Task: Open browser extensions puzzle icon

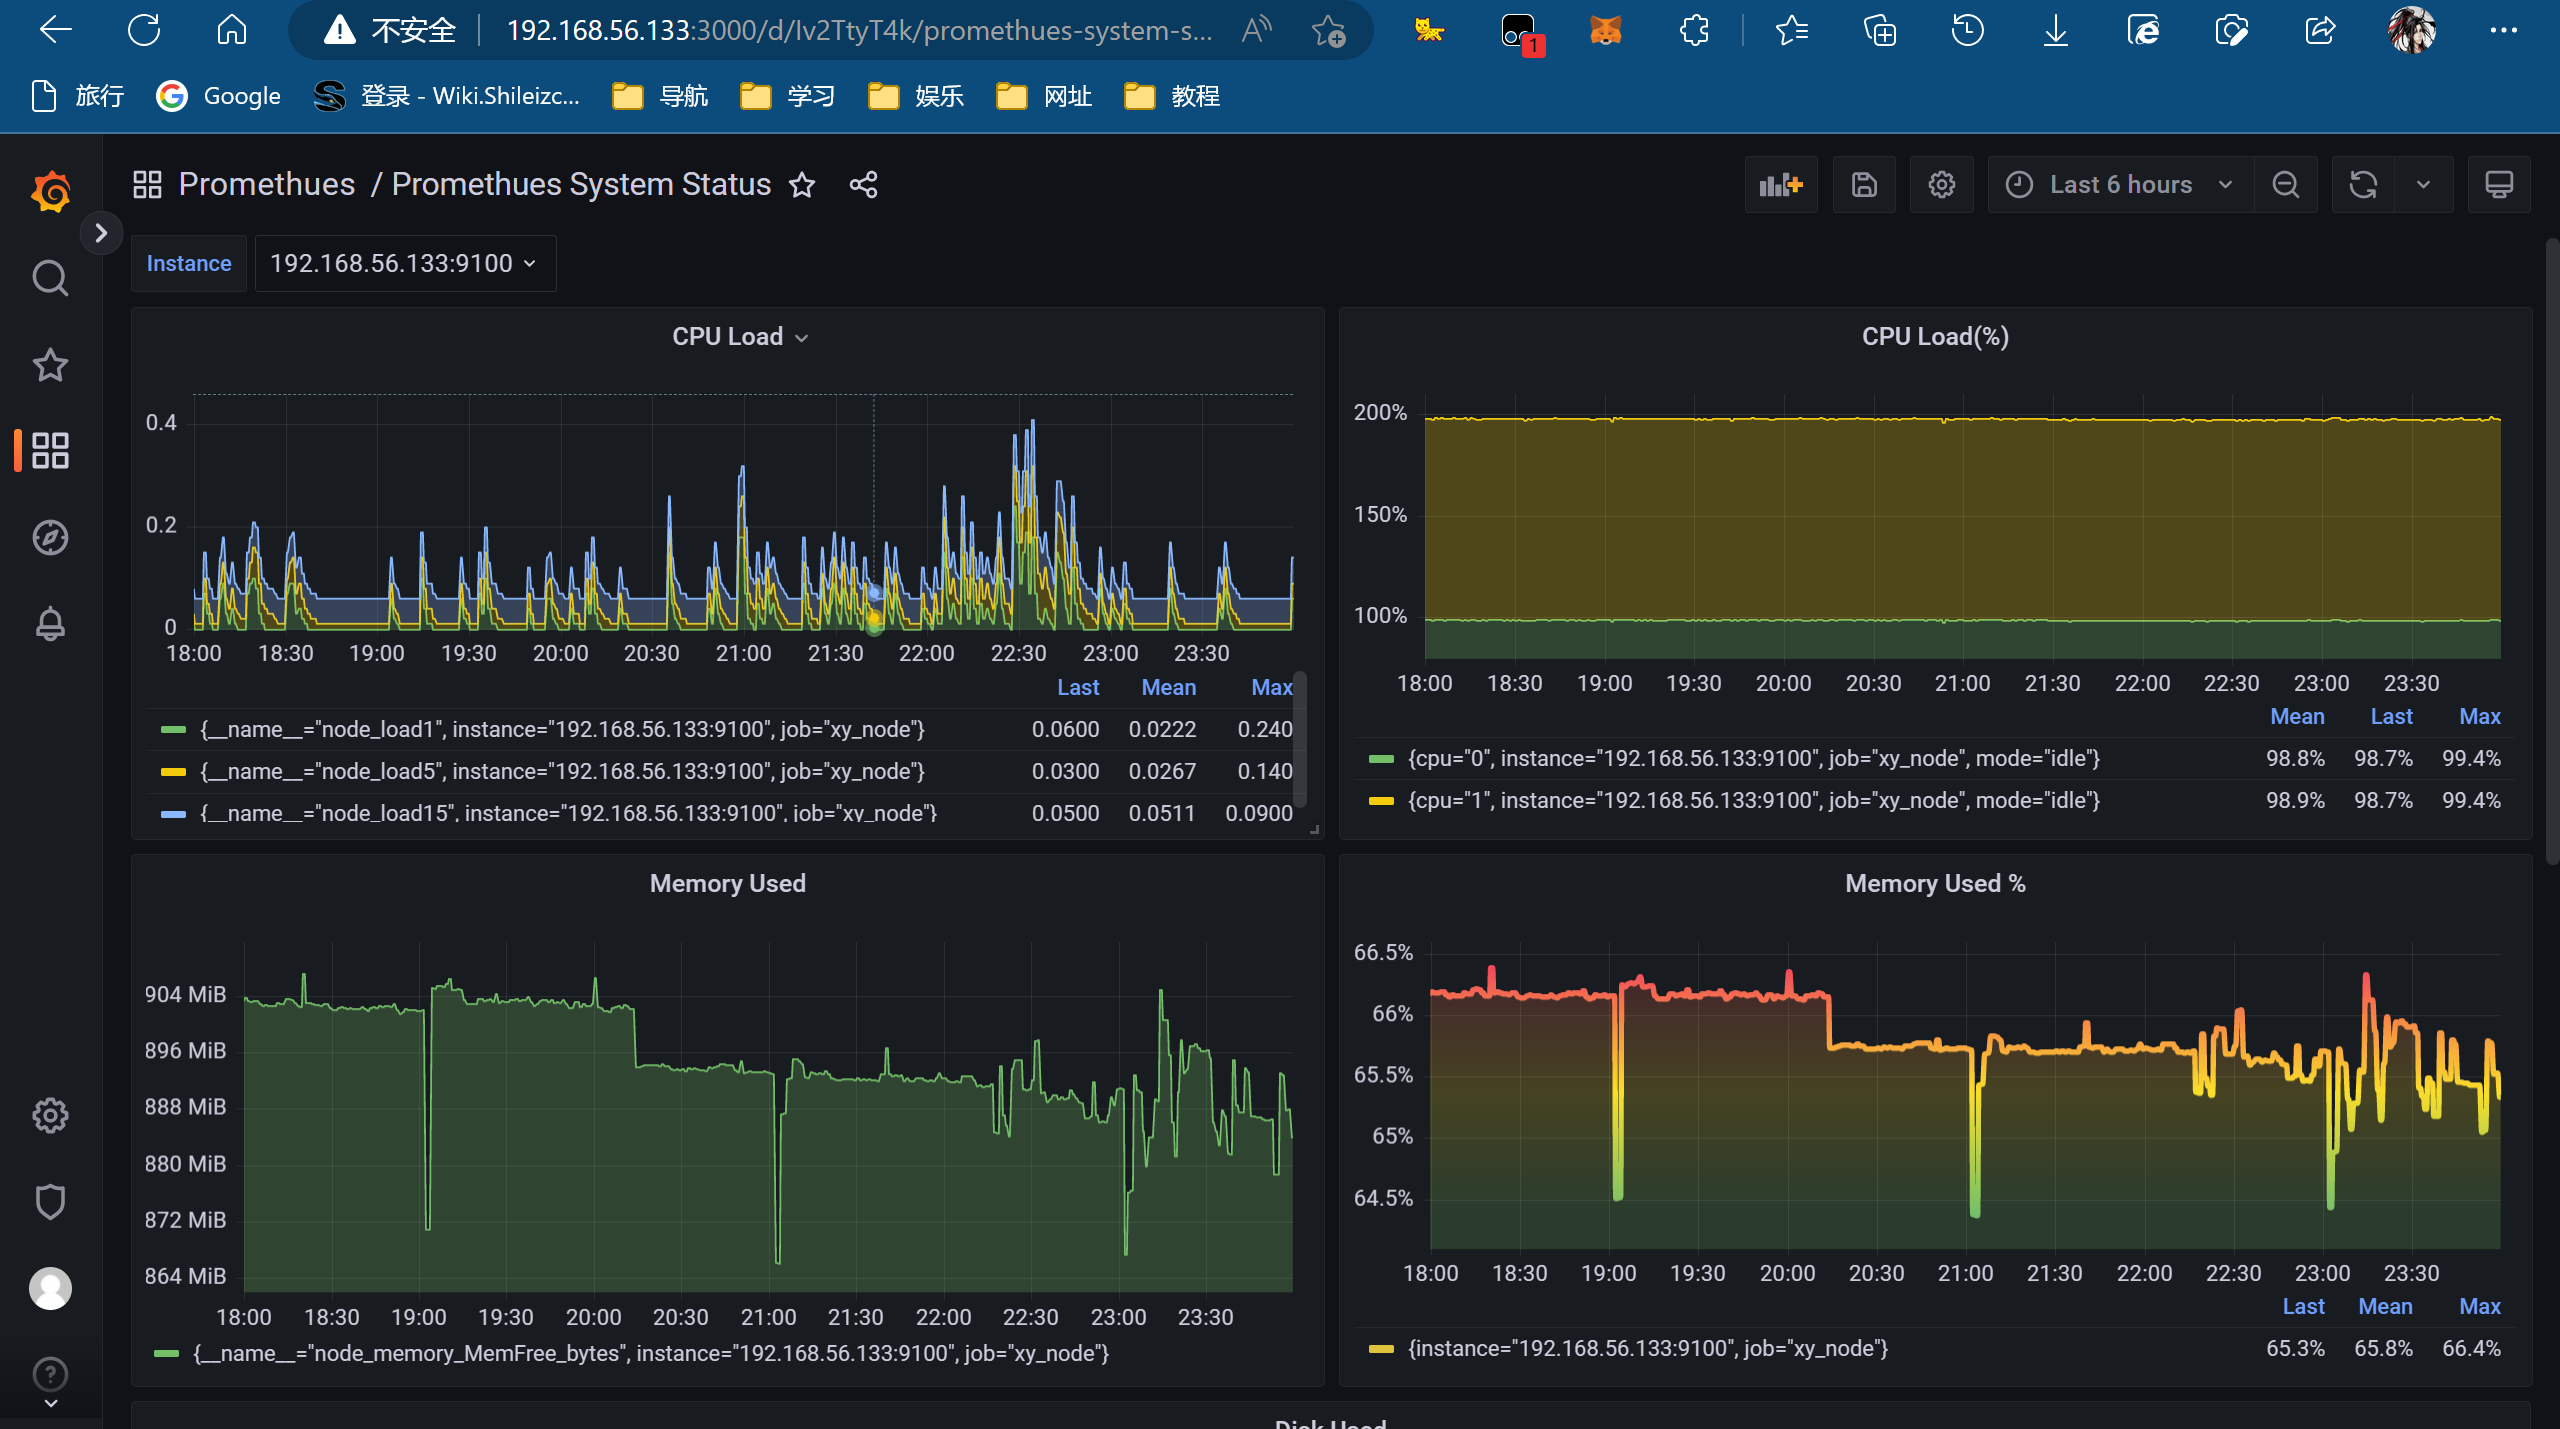Action: pyautogui.click(x=1694, y=30)
